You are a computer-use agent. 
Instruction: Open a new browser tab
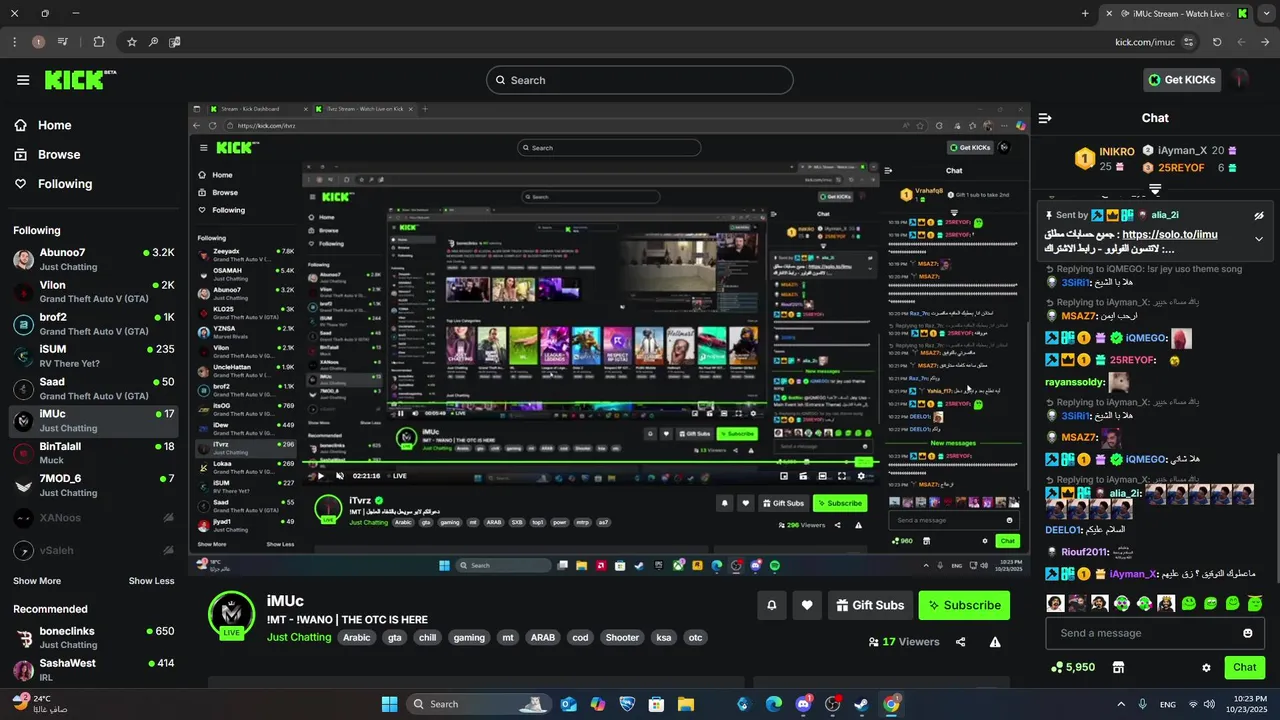click(x=1085, y=13)
